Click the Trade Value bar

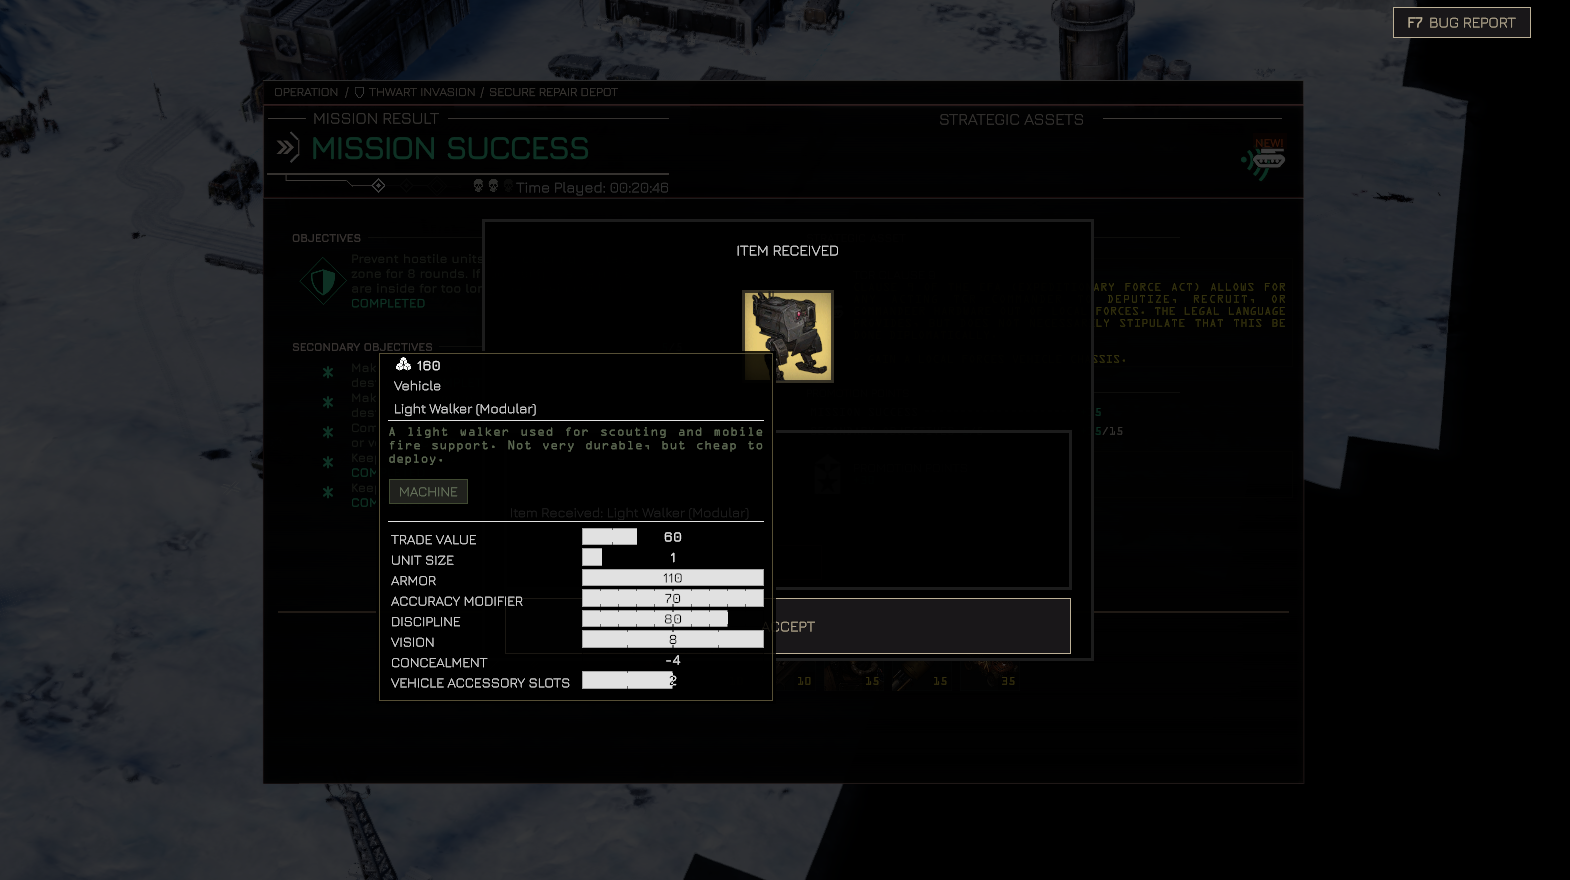[x=609, y=537]
